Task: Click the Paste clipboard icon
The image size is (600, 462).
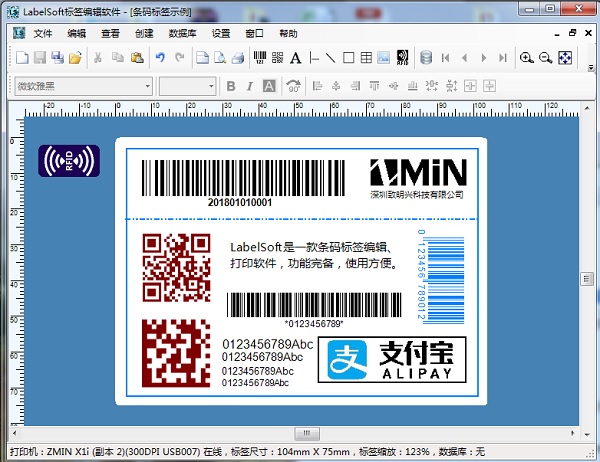Action: 137,58
